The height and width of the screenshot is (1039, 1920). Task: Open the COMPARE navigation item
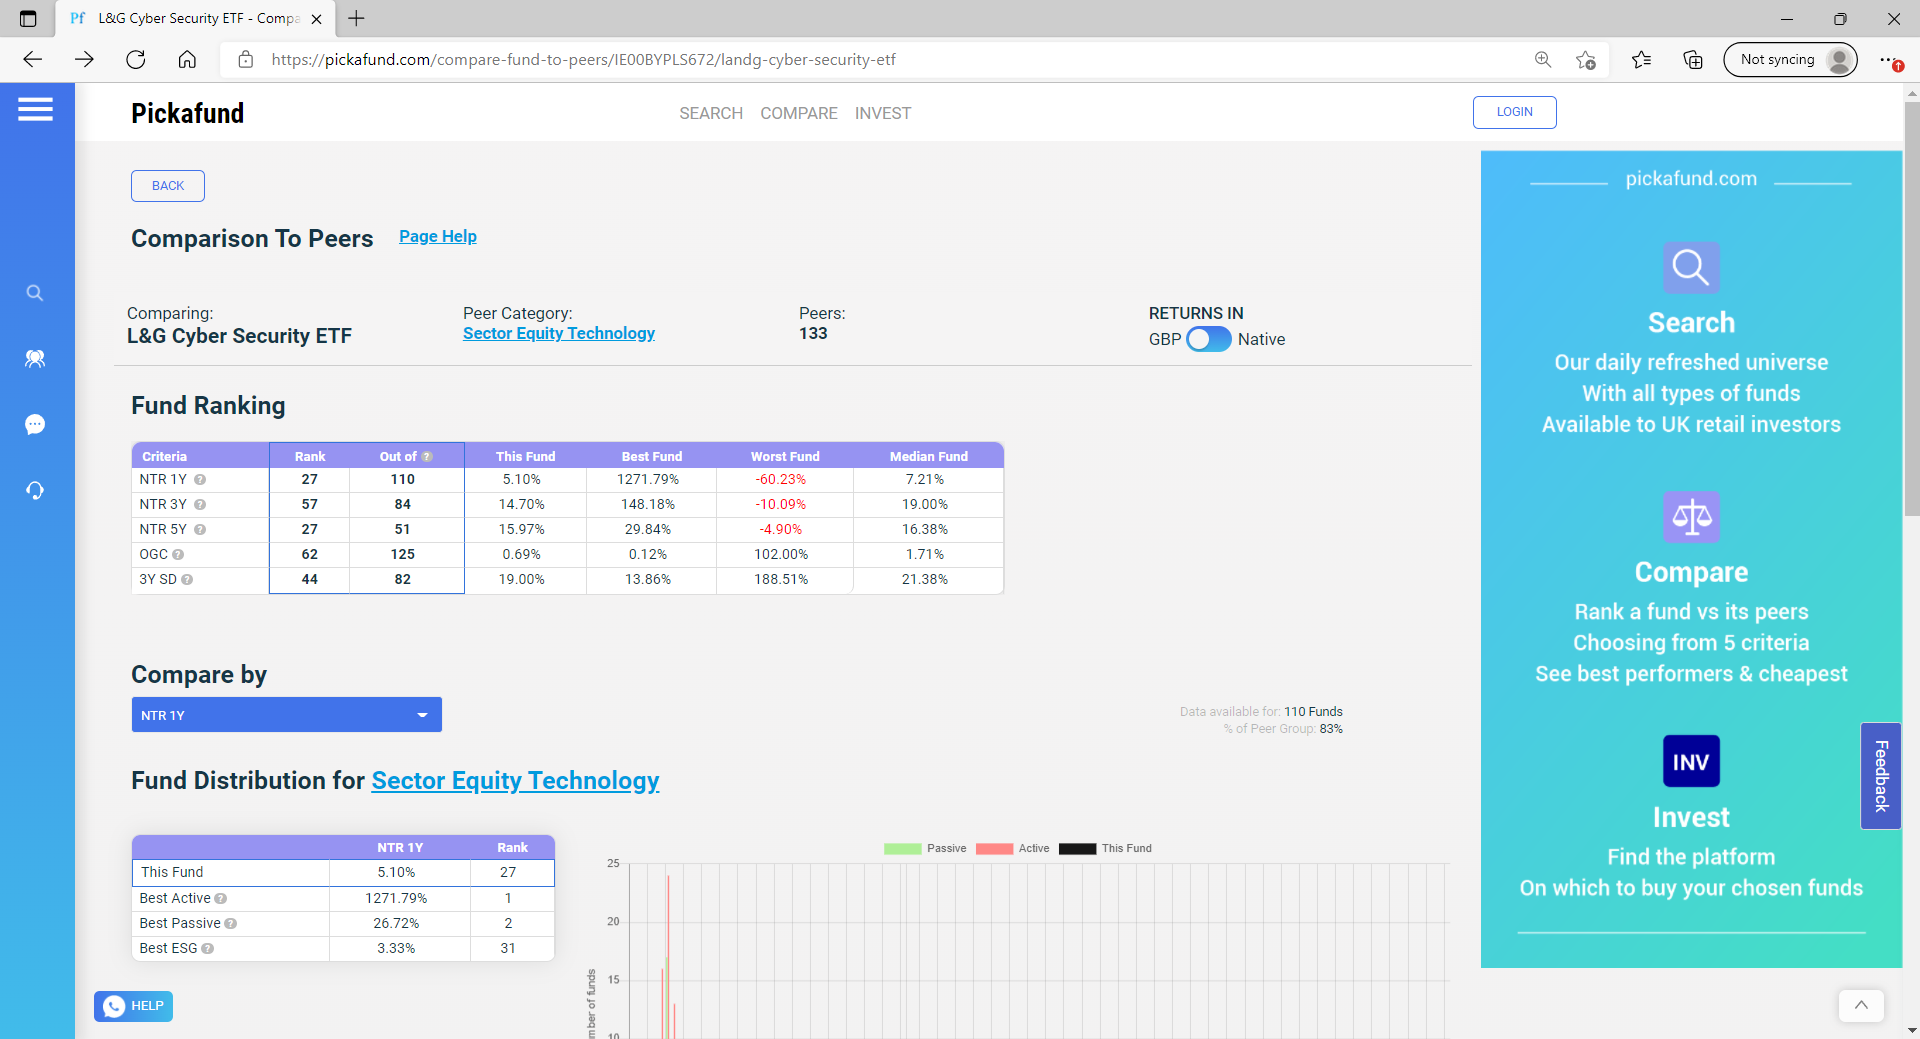(x=798, y=113)
